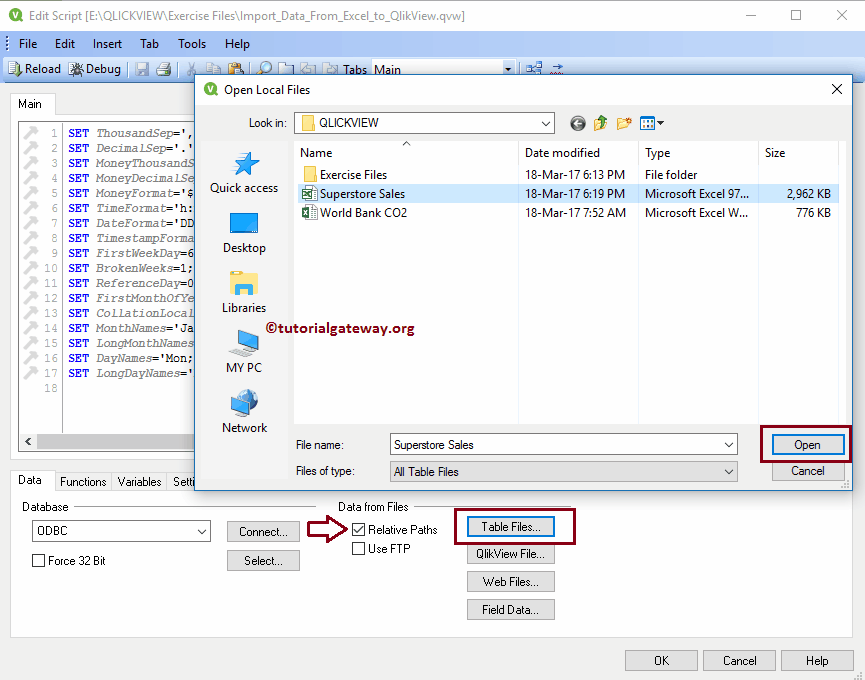Click the database Select... button

click(x=263, y=561)
